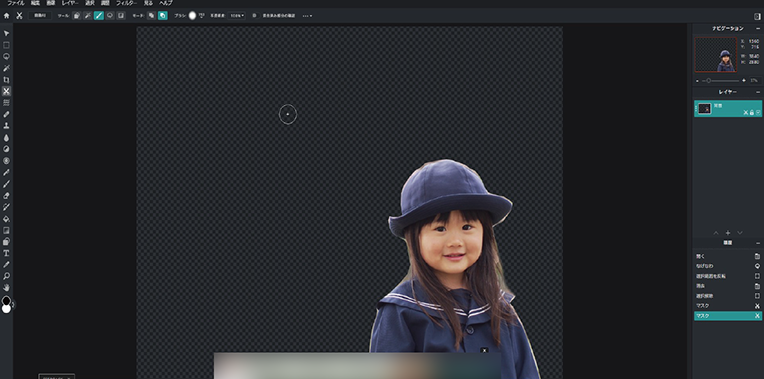The image size is (764, 379).
Task: Click the Home icon in options bar
Action: (6, 16)
